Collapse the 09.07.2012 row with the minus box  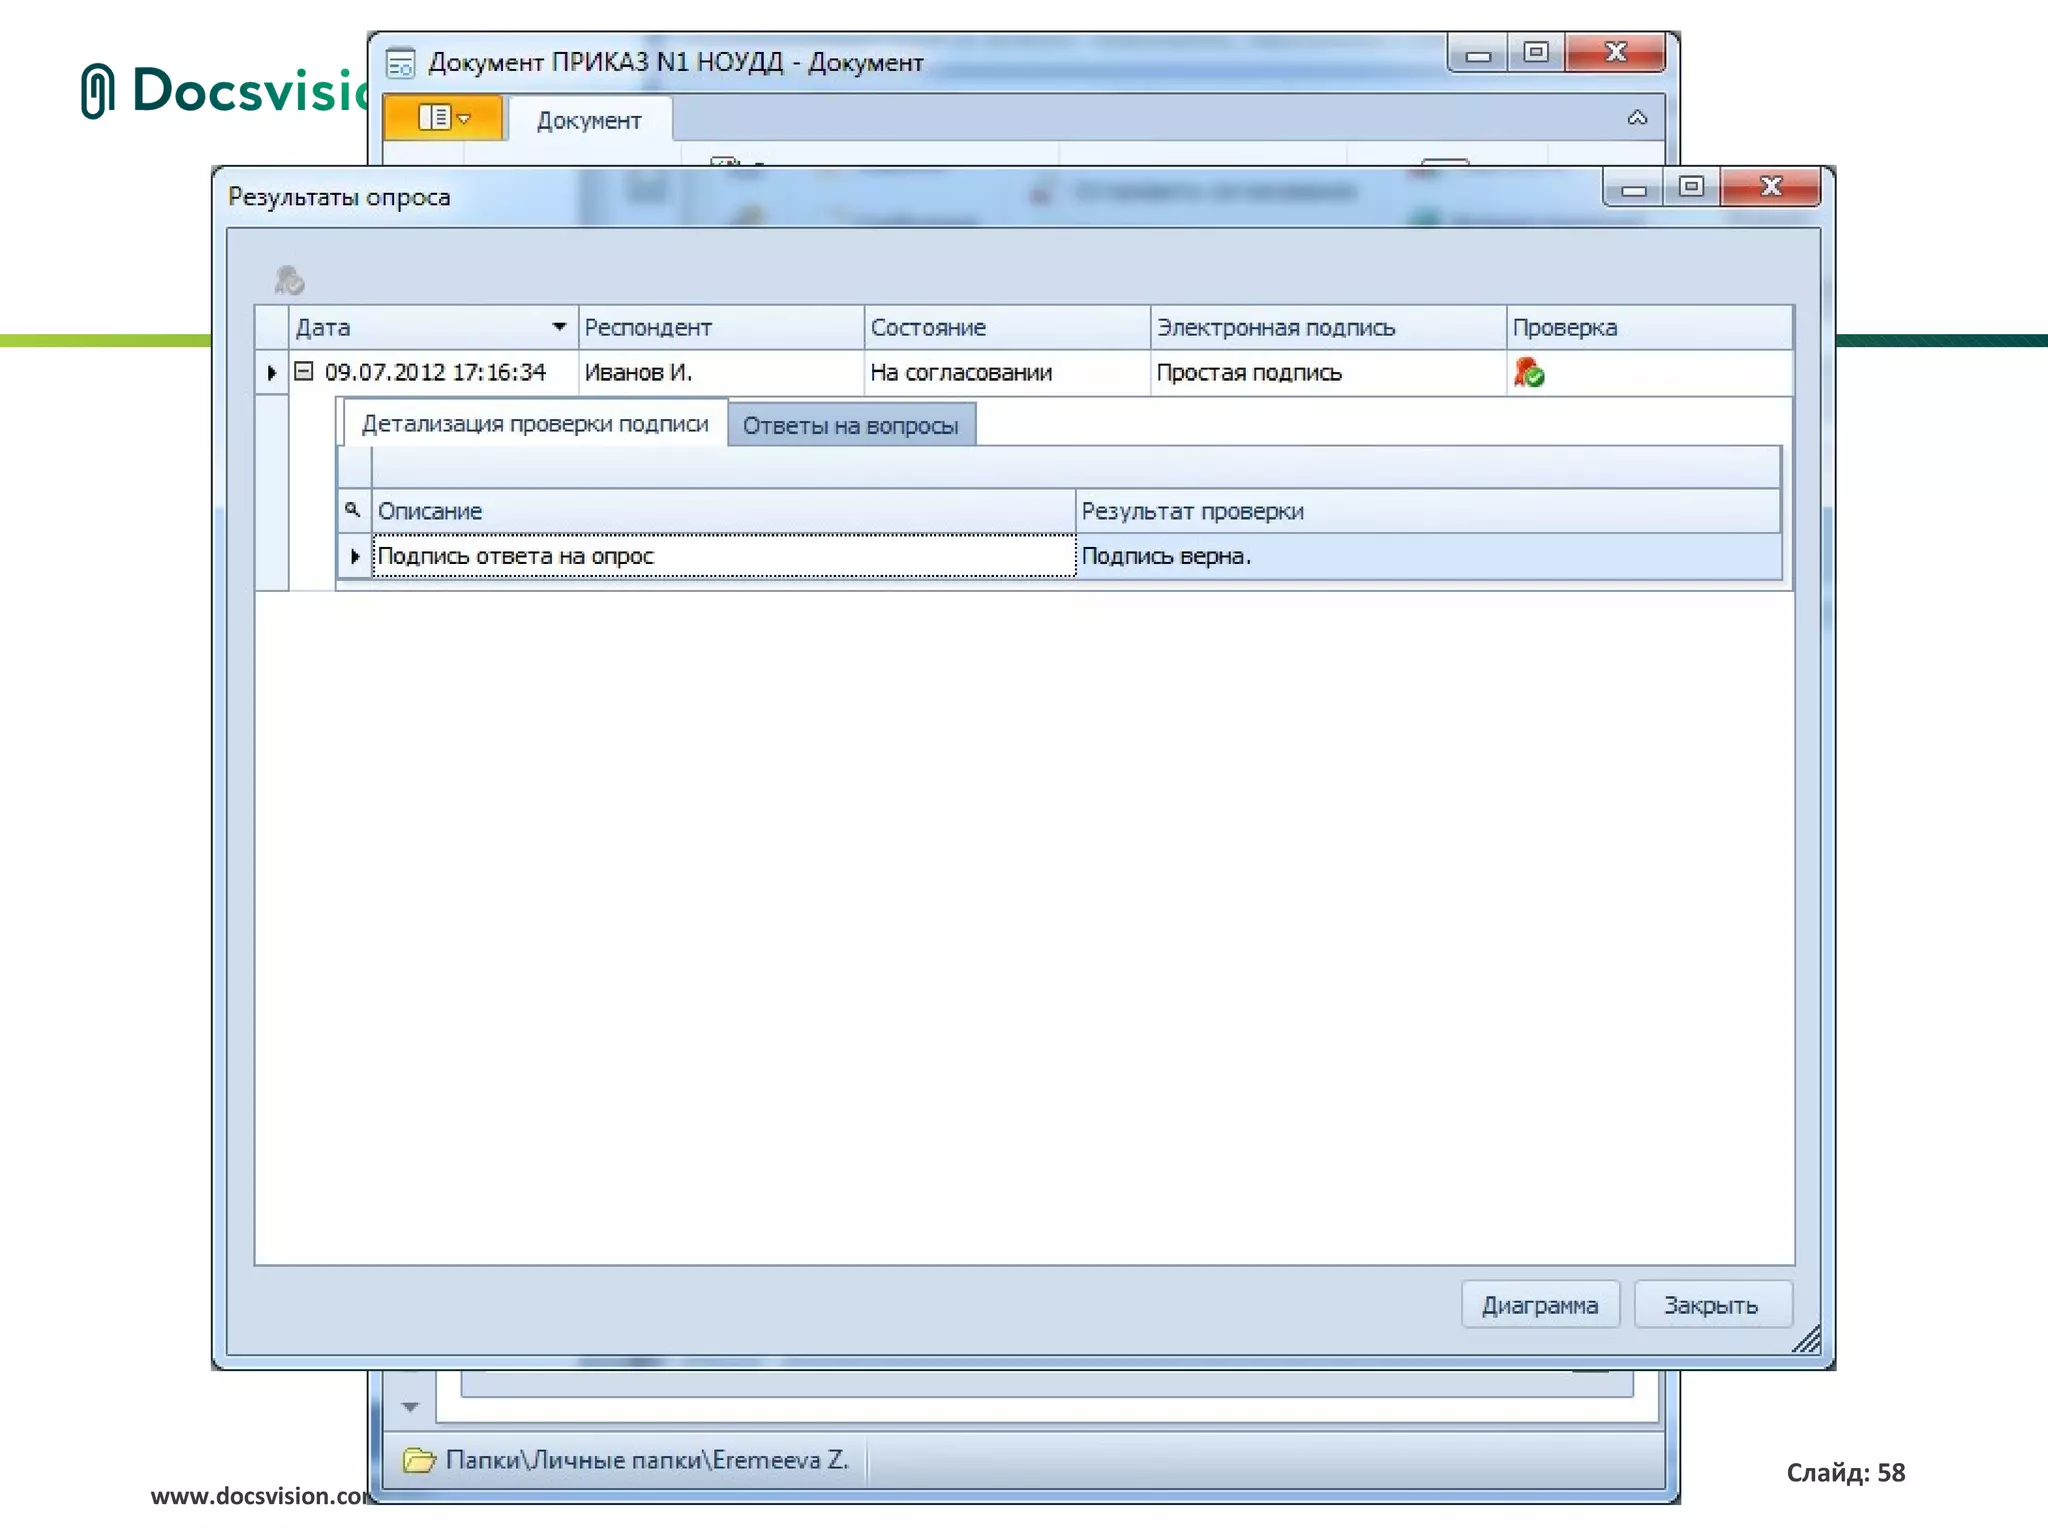[x=304, y=372]
